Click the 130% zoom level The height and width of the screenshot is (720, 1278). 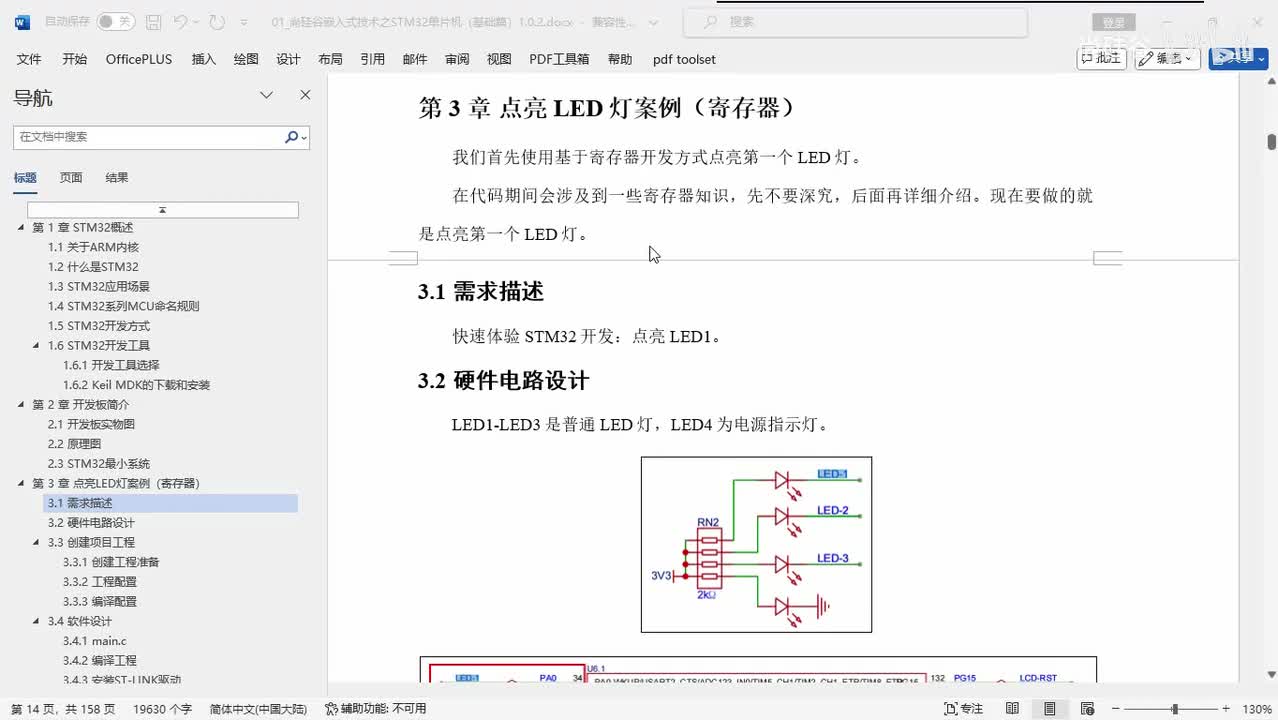point(1257,709)
